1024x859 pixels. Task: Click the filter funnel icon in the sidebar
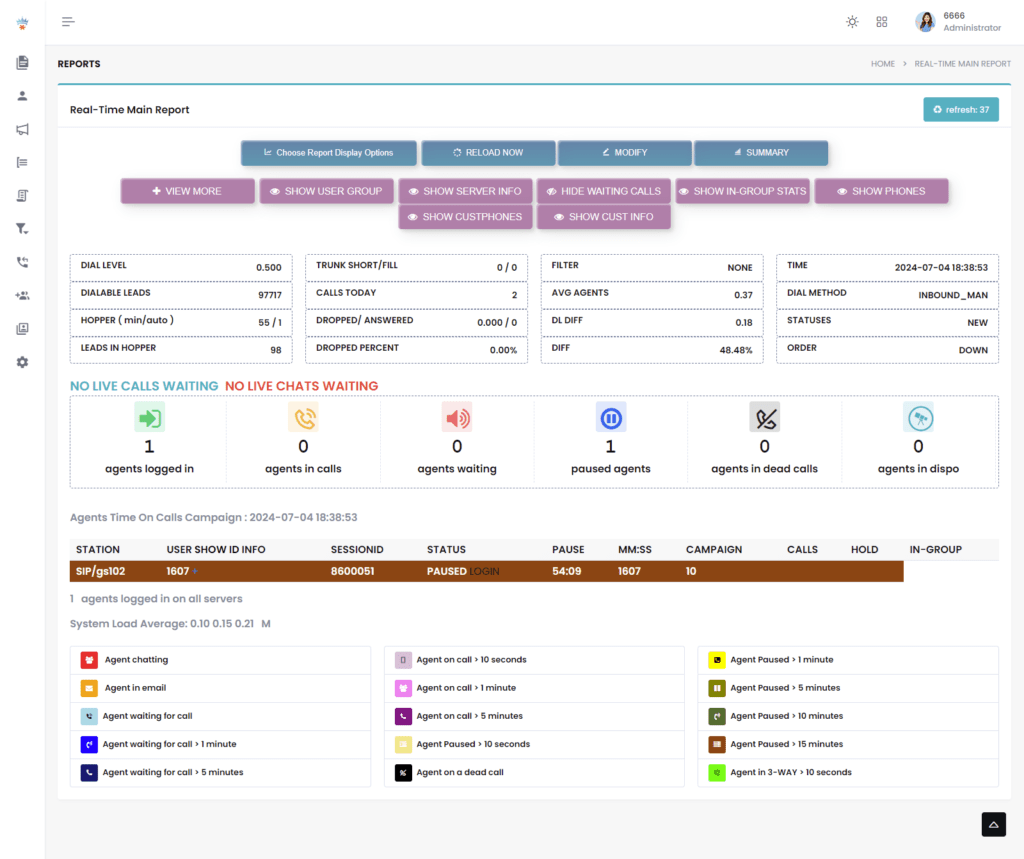click(x=22, y=229)
